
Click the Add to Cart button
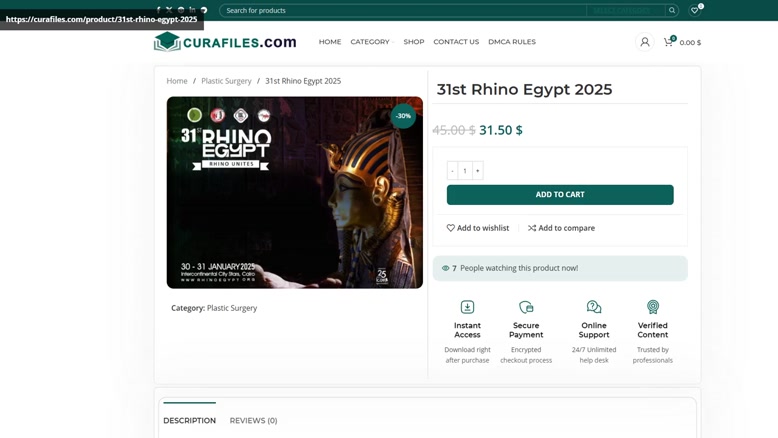pos(560,194)
